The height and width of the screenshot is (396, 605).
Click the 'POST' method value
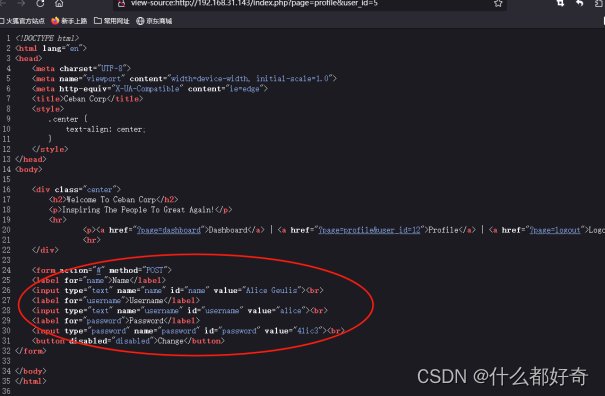pos(155,270)
